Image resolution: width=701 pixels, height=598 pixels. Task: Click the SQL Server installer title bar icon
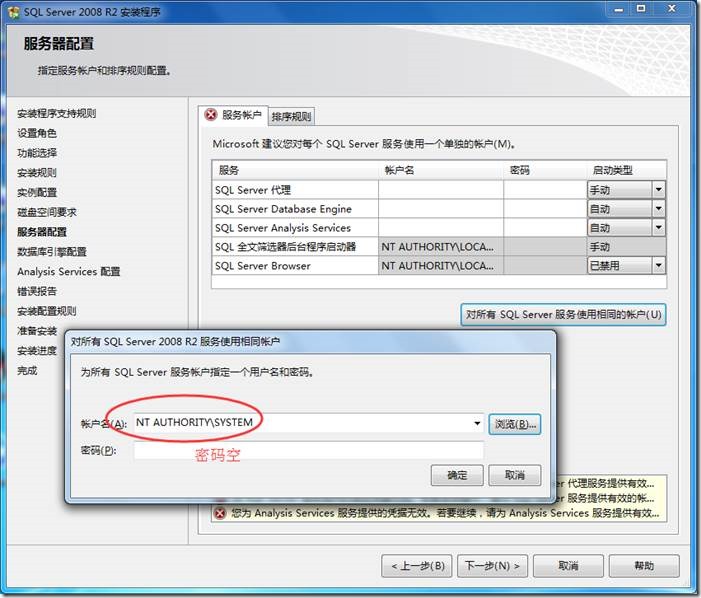(14, 12)
